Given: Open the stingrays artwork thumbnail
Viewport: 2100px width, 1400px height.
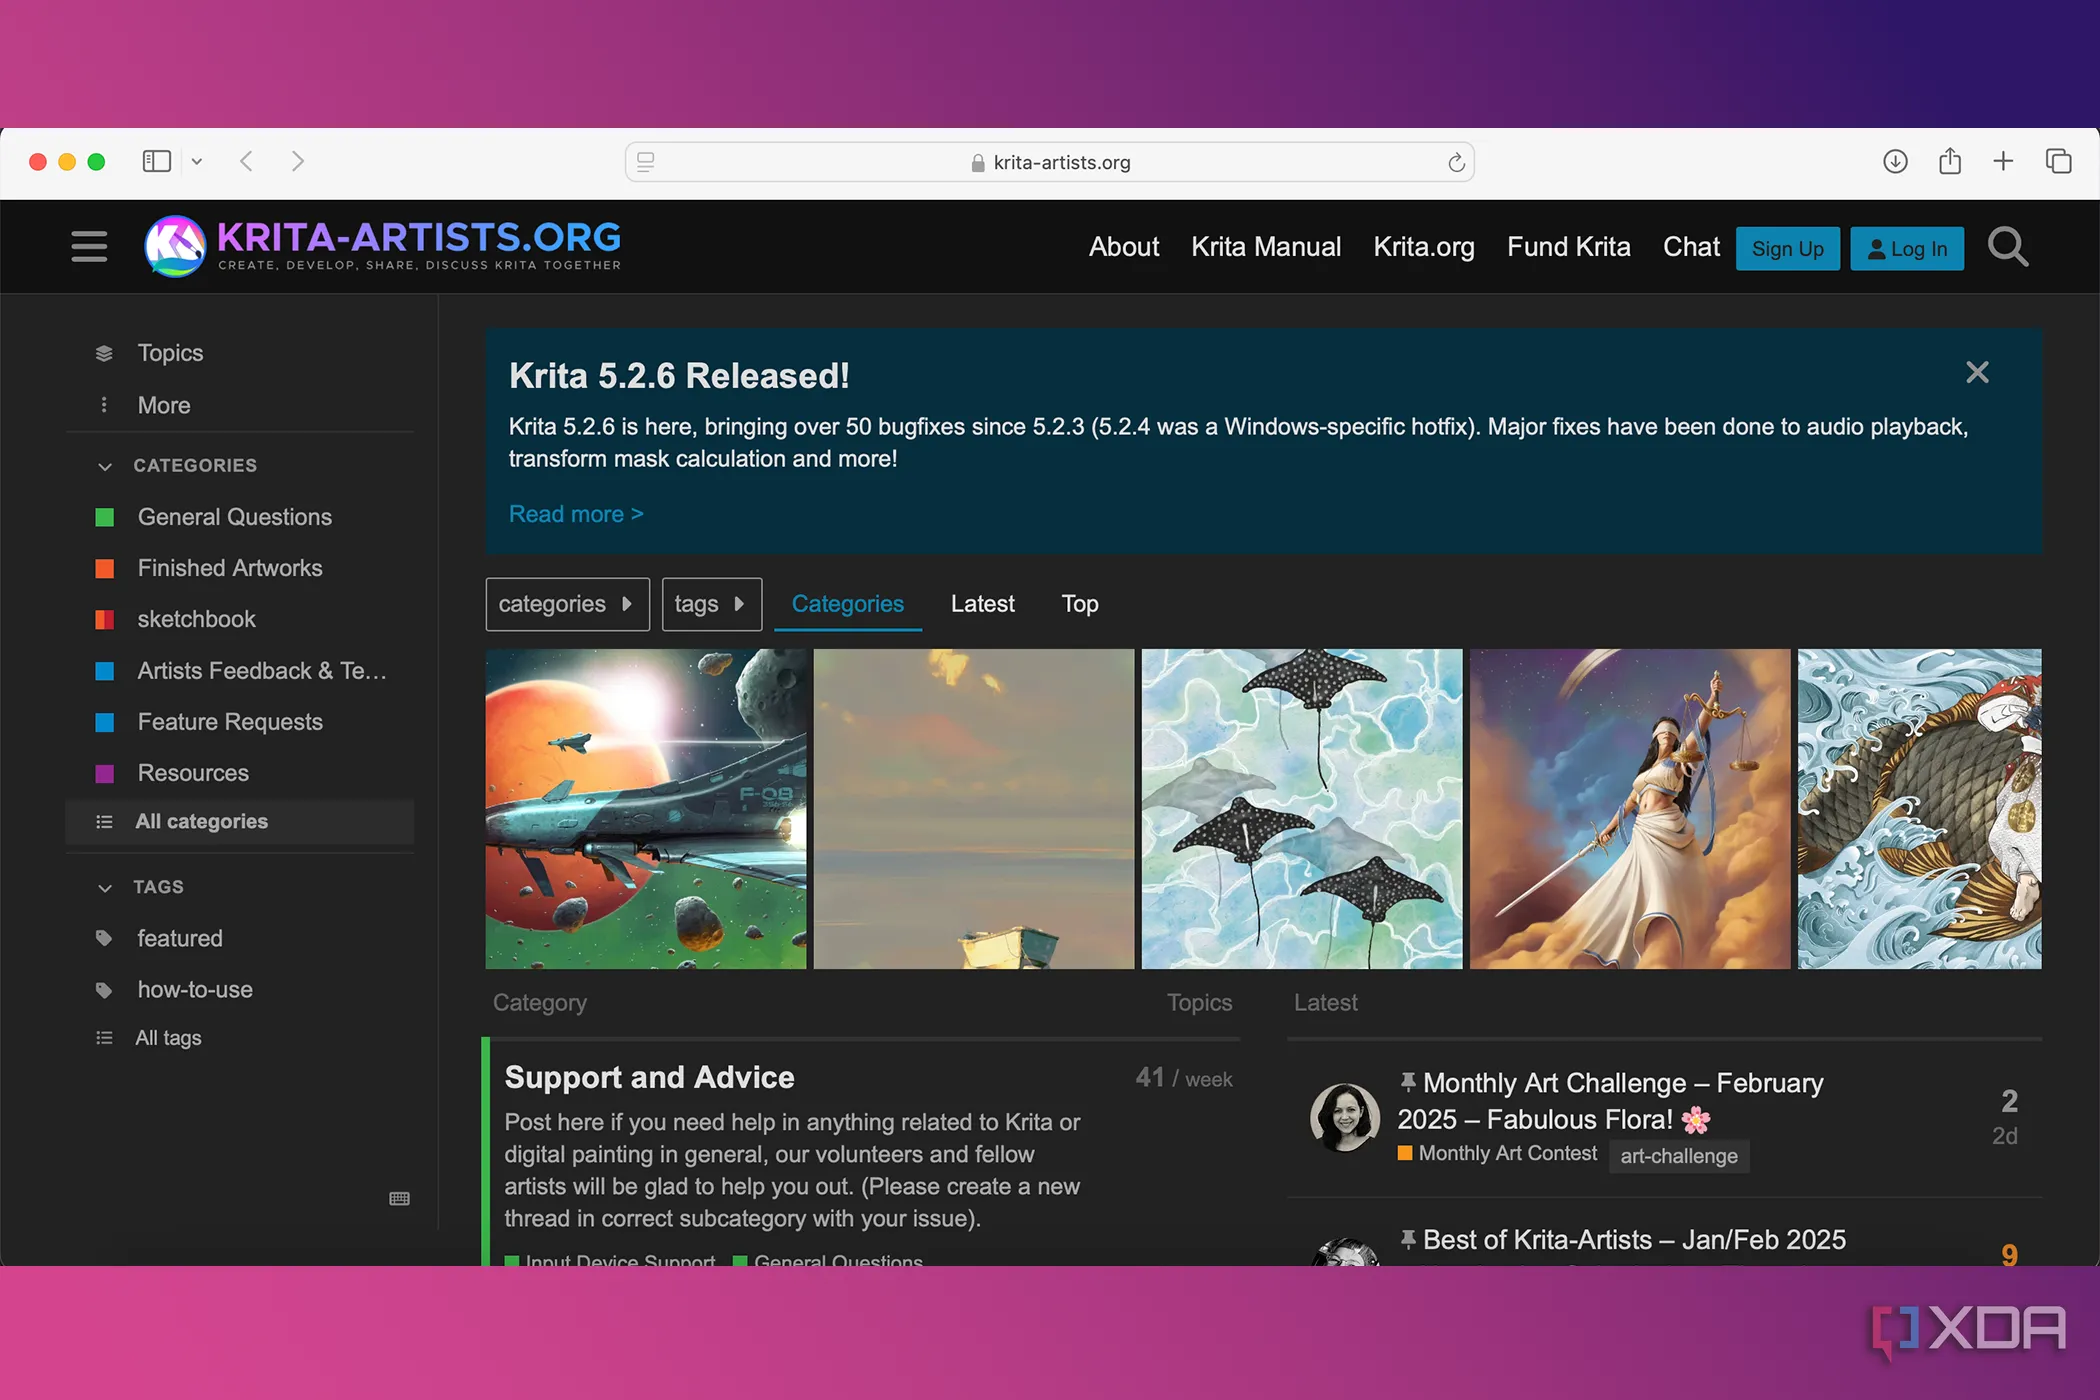Looking at the screenshot, I should click(x=1302, y=809).
